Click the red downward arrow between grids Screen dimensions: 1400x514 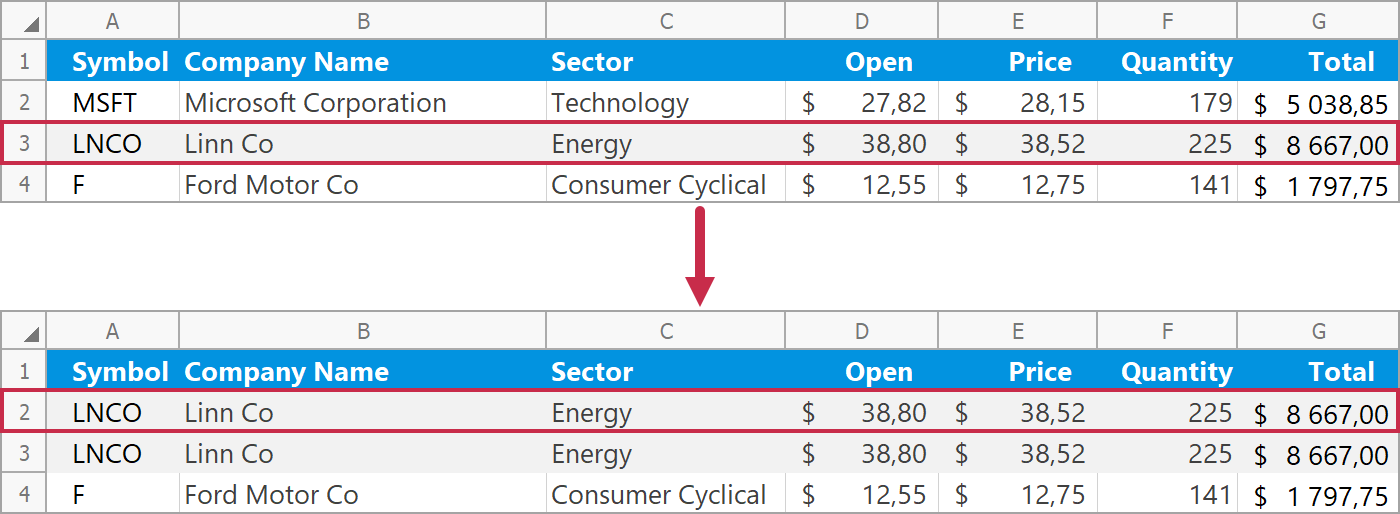[x=700, y=257]
